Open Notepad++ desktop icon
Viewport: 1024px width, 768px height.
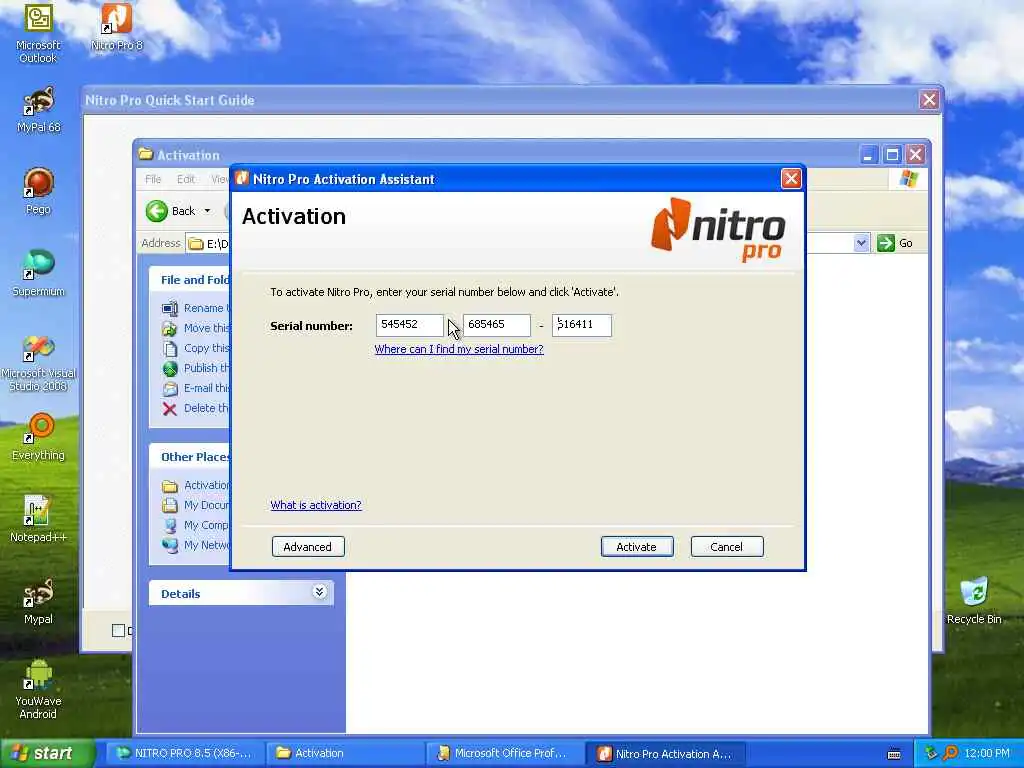[39, 519]
